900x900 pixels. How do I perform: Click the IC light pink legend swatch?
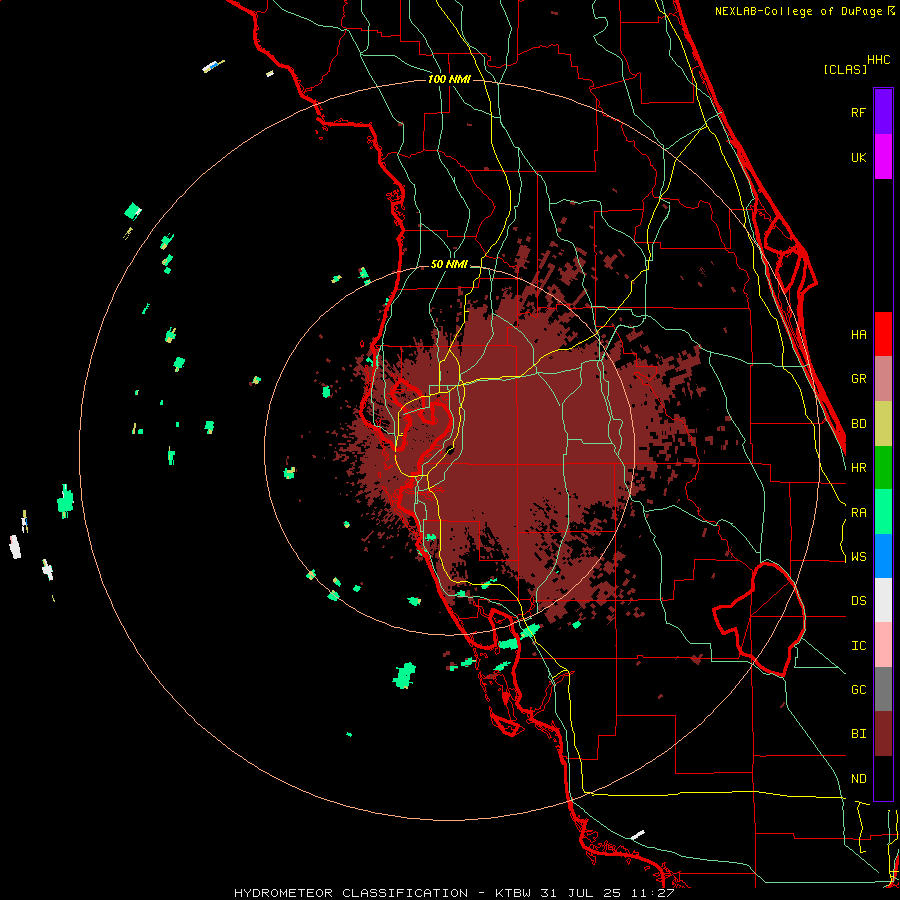pyautogui.click(x=883, y=645)
